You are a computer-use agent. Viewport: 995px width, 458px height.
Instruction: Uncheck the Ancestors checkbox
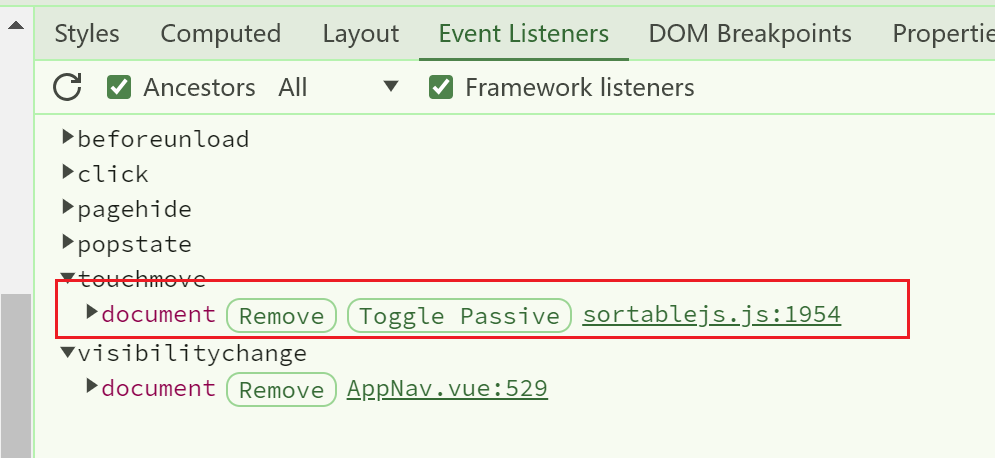(x=119, y=87)
